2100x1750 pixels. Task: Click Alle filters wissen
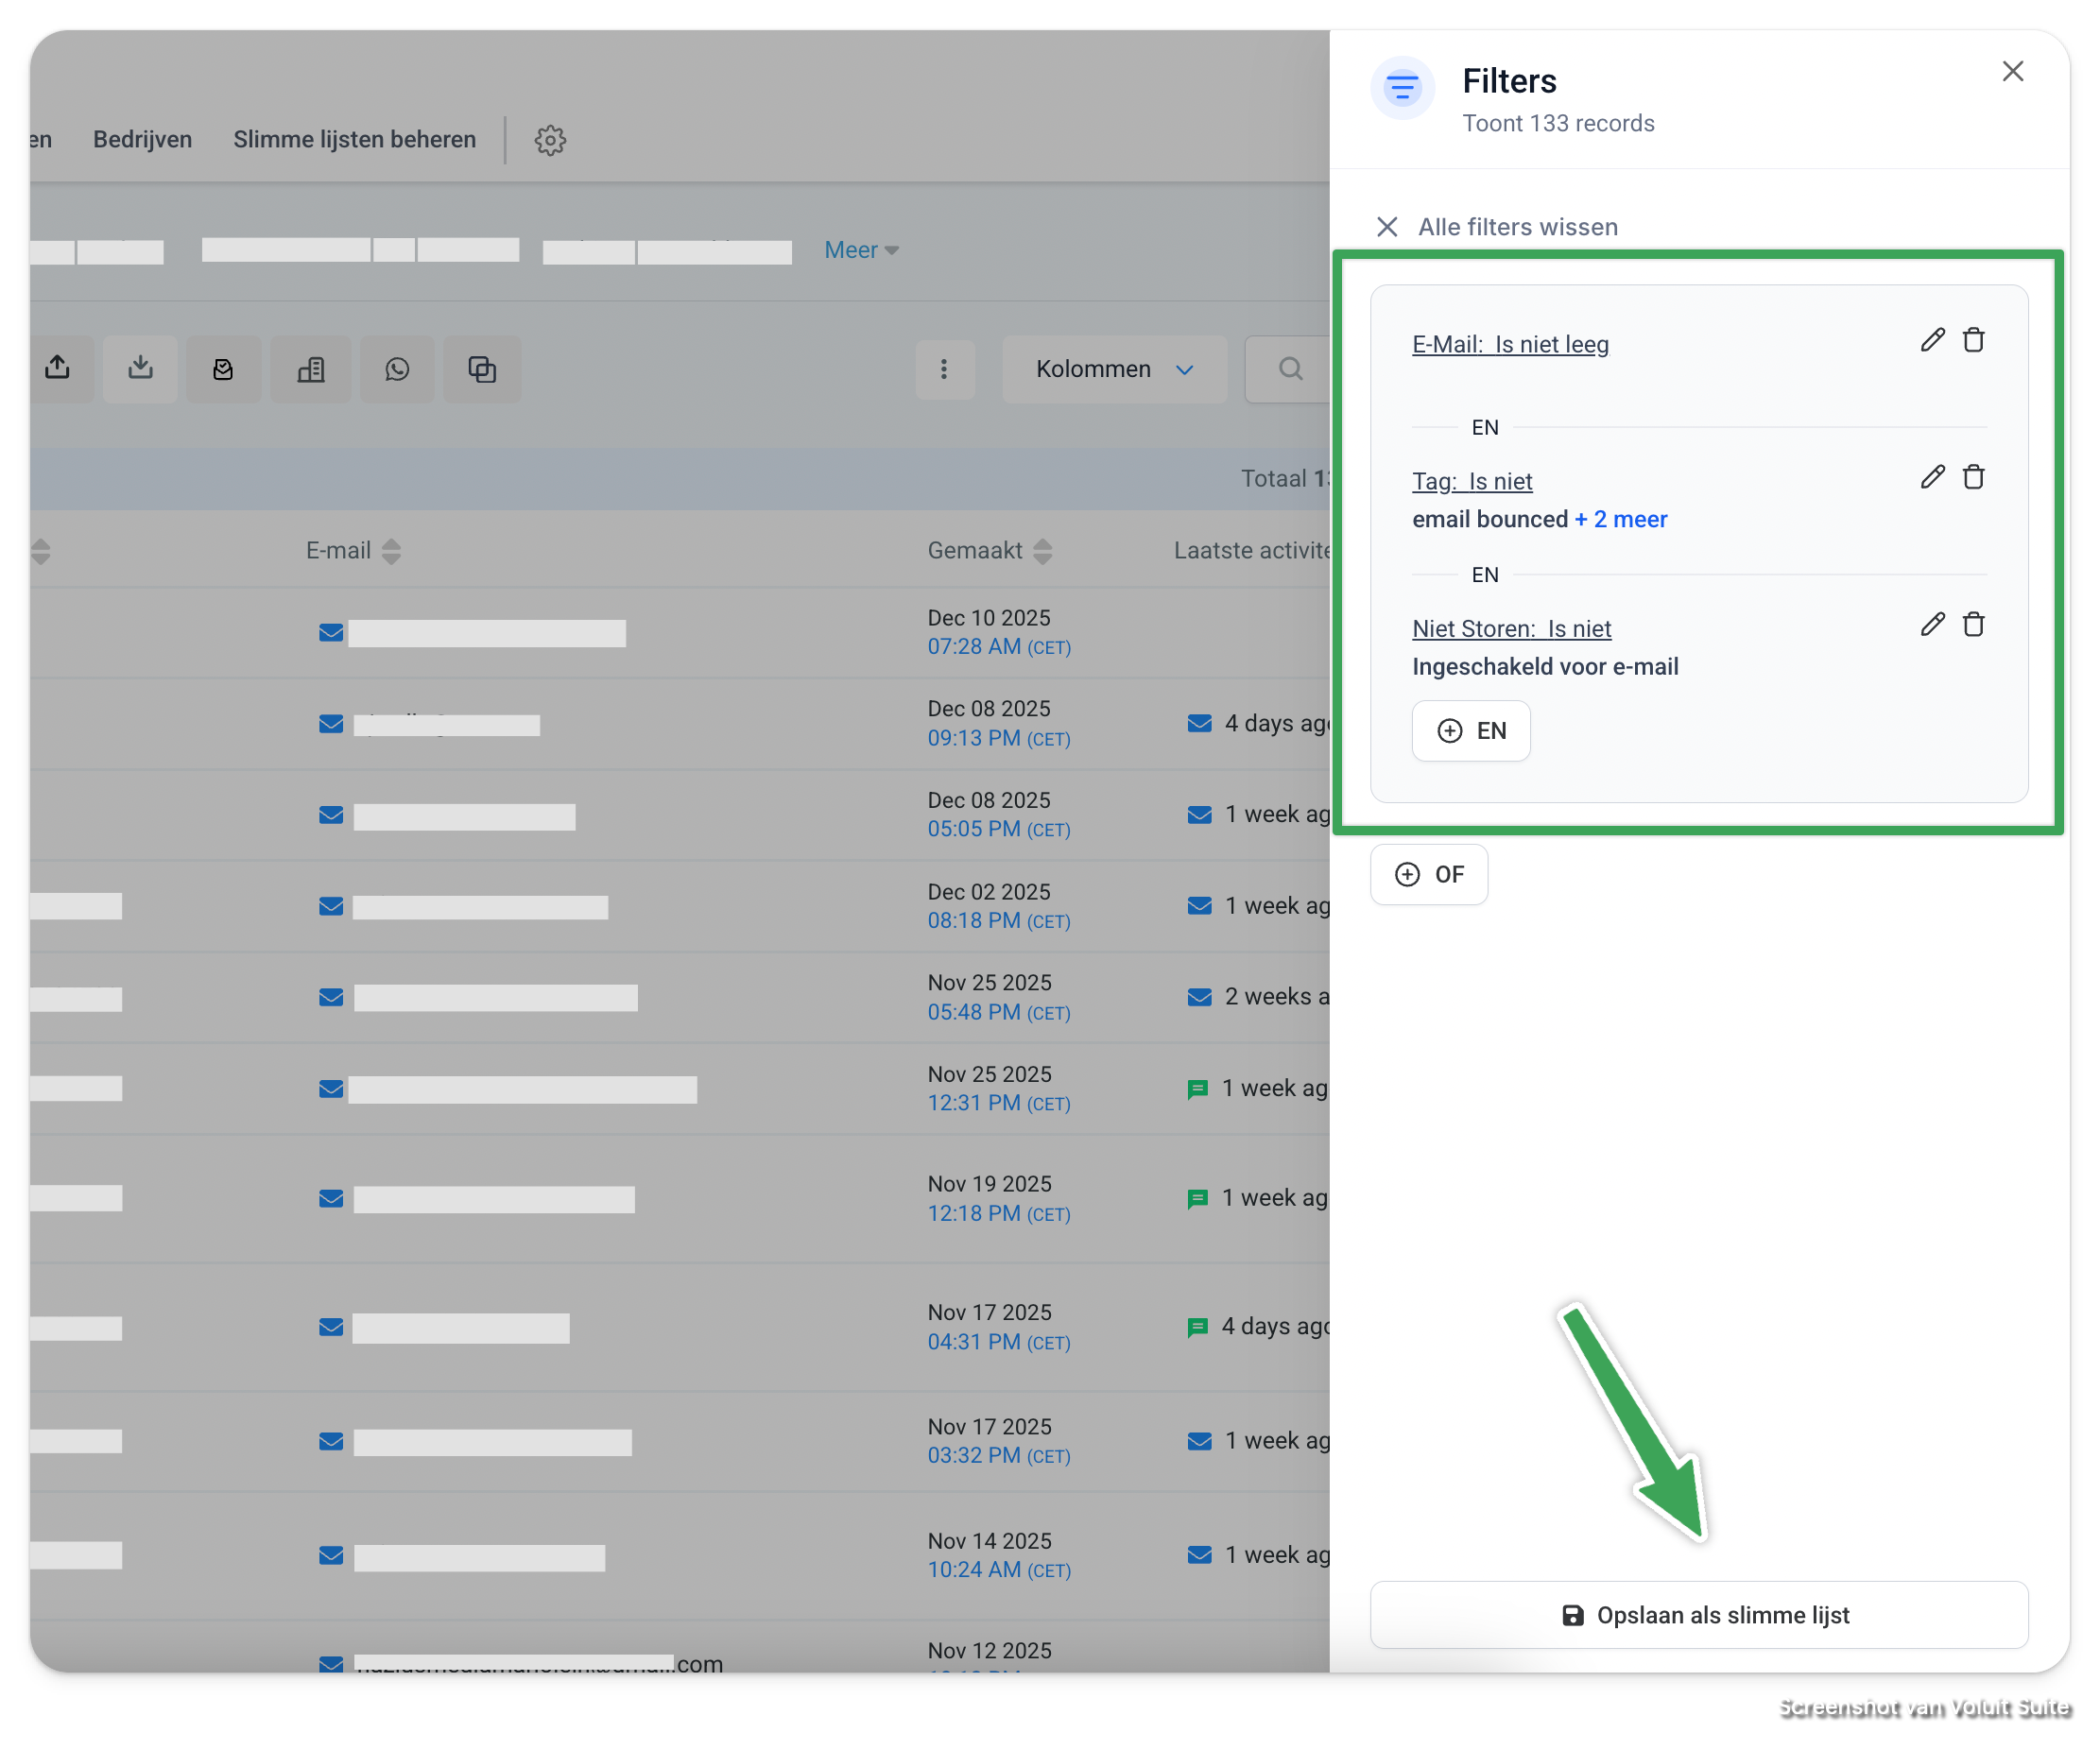(x=1498, y=227)
